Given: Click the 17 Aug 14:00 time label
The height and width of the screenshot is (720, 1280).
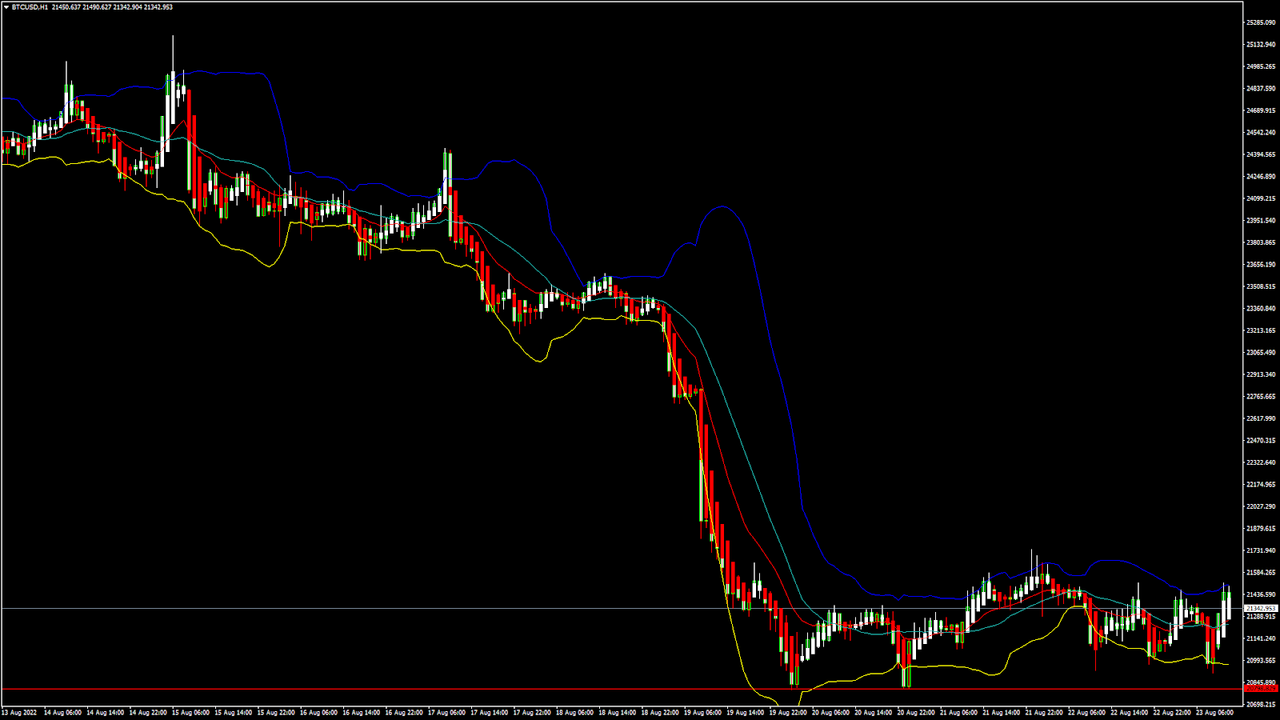Looking at the screenshot, I should [x=490, y=713].
